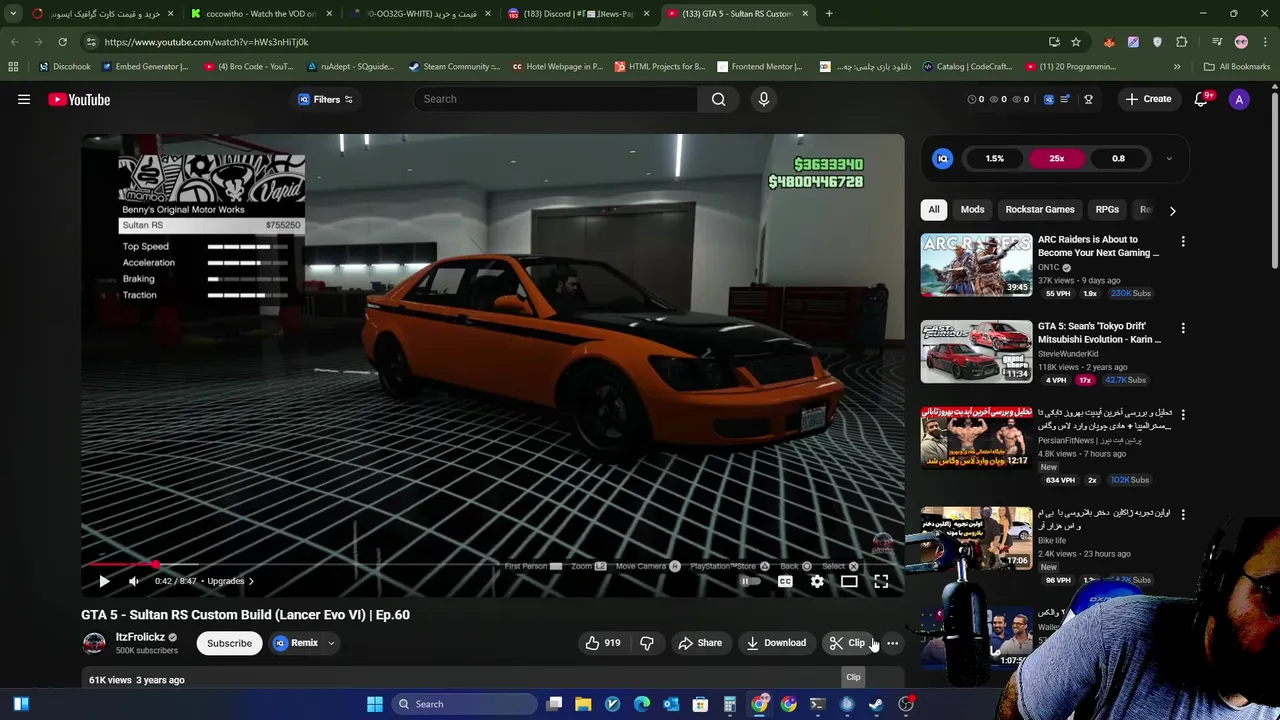Click the magnifier search submit icon
Viewport: 1280px width, 720px height.
click(718, 99)
